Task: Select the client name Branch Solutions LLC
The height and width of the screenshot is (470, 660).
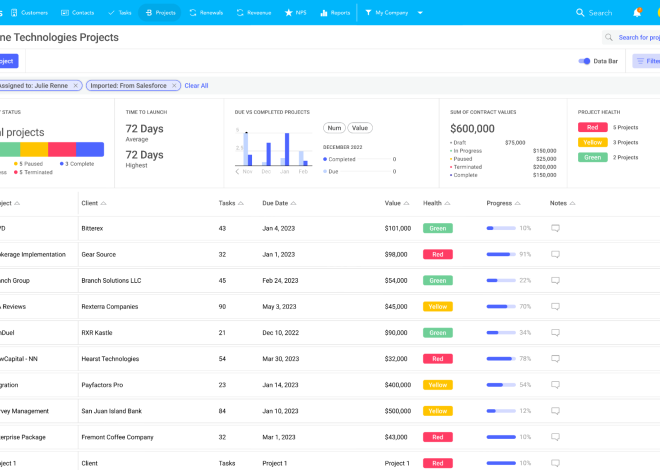Action: 111,280
